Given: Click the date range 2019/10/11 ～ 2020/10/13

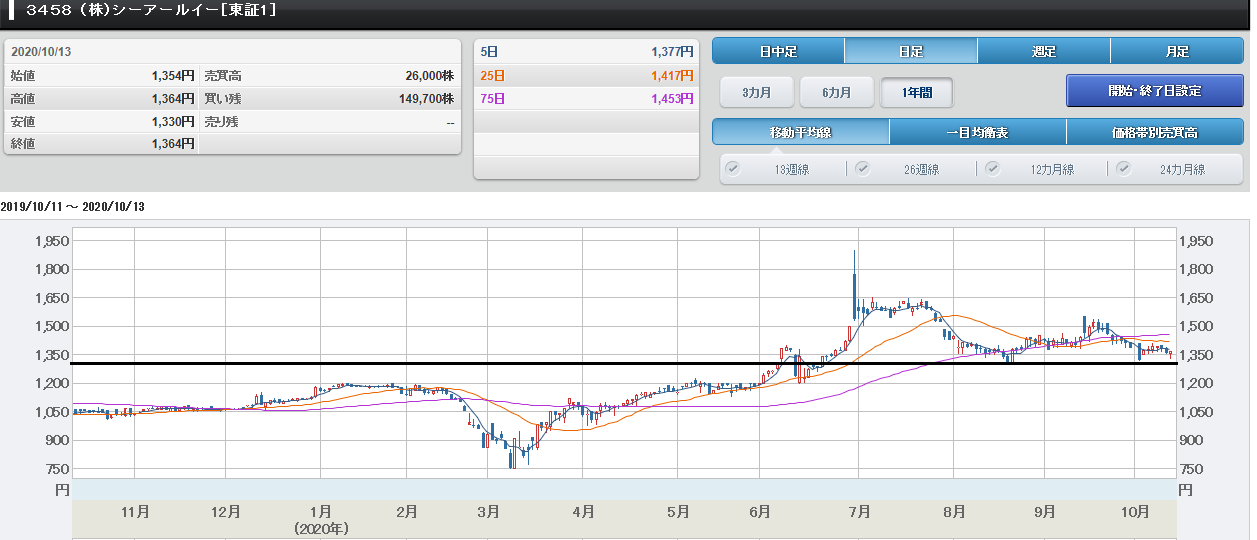Looking at the screenshot, I should coord(73,206).
